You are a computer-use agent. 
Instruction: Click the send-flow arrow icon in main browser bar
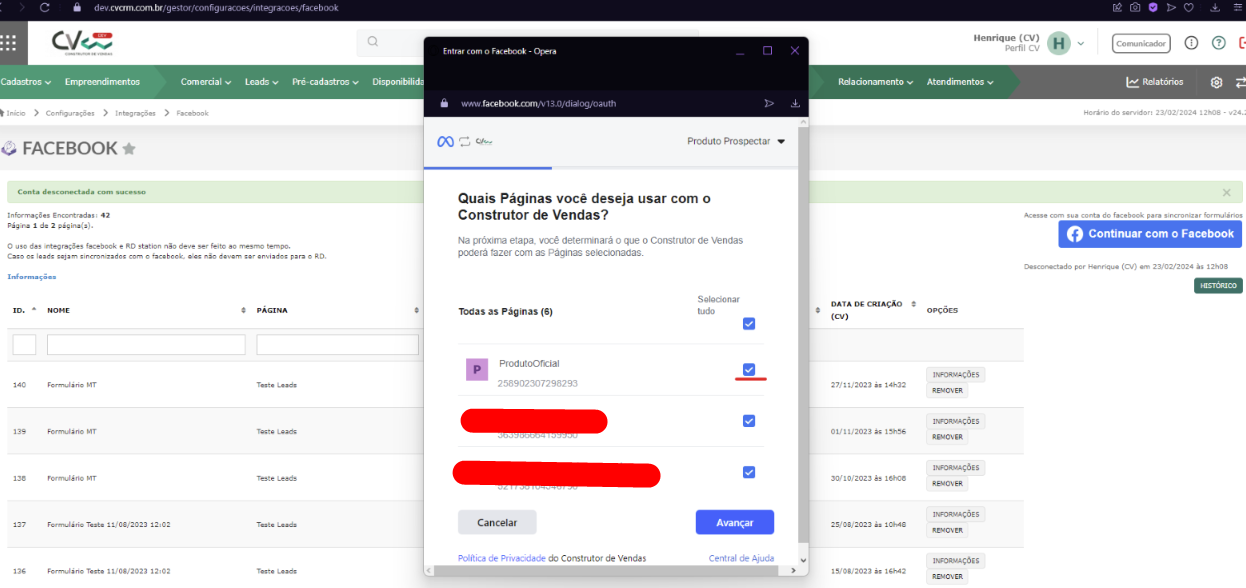[x=1171, y=7]
